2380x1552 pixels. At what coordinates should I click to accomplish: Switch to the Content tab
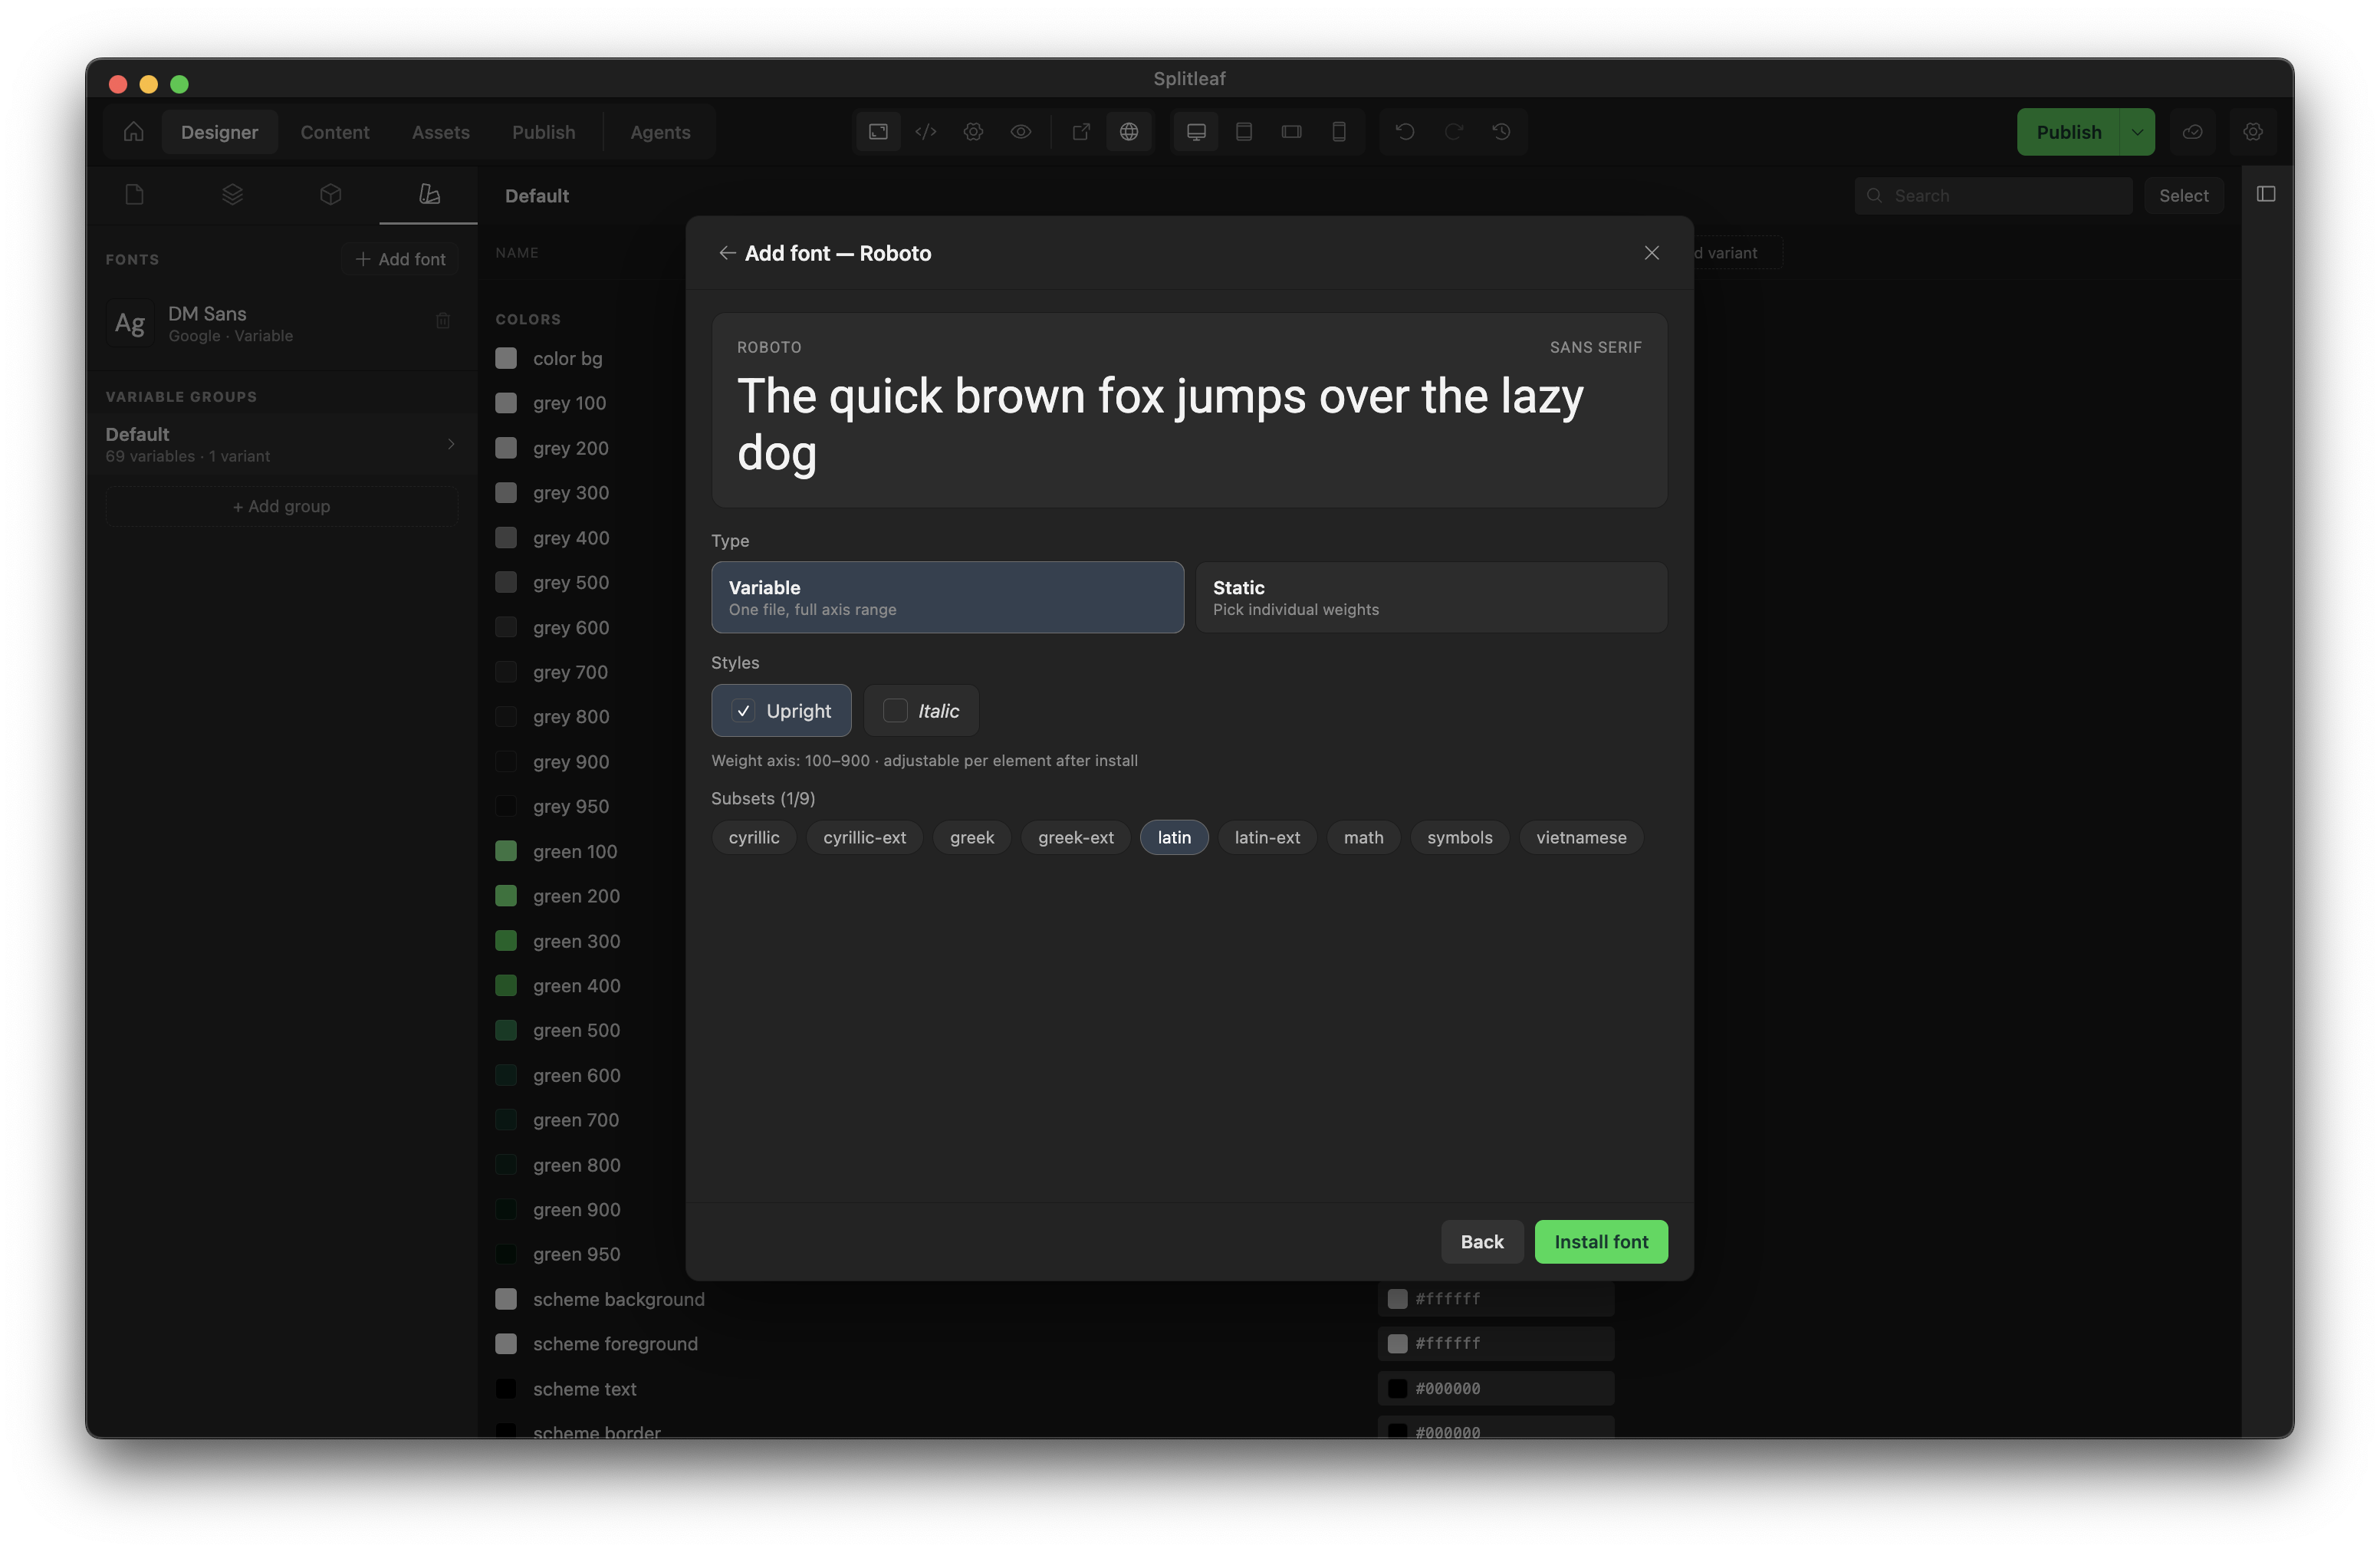tap(335, 132)
